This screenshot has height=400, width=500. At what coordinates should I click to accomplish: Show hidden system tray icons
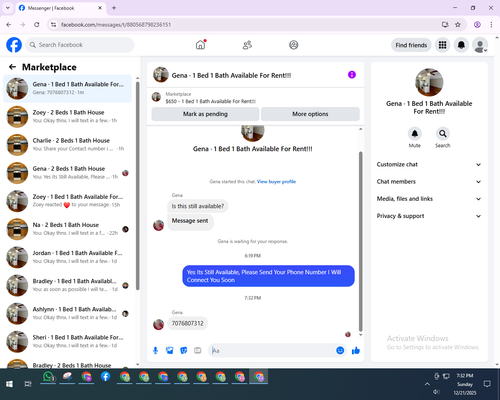[427, 384]
